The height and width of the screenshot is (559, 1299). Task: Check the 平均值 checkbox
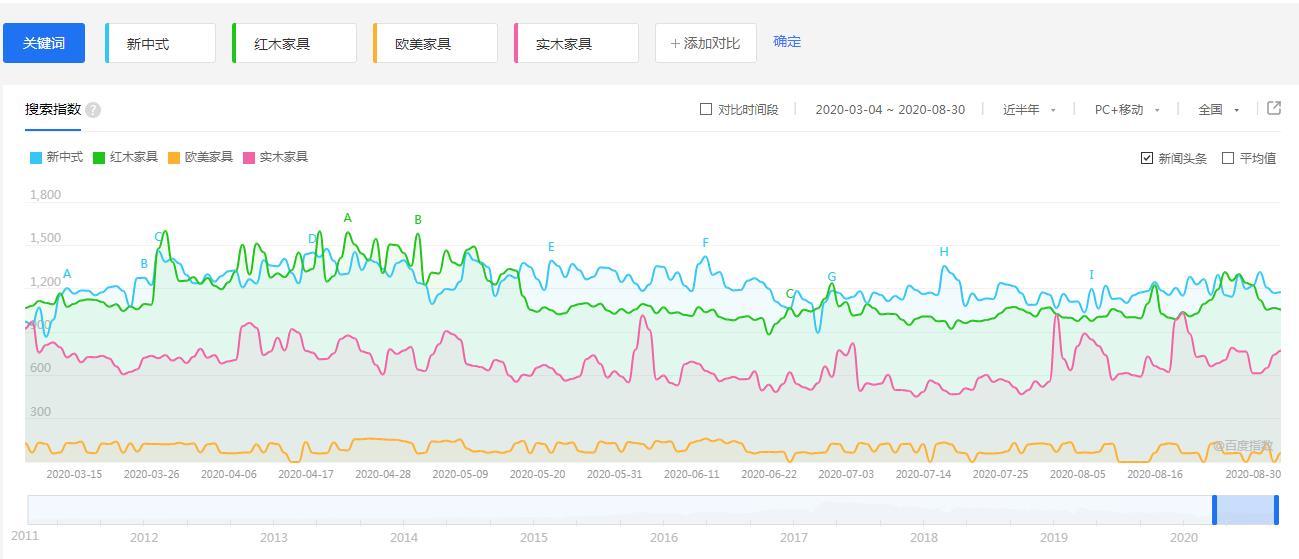point(1228,158)
